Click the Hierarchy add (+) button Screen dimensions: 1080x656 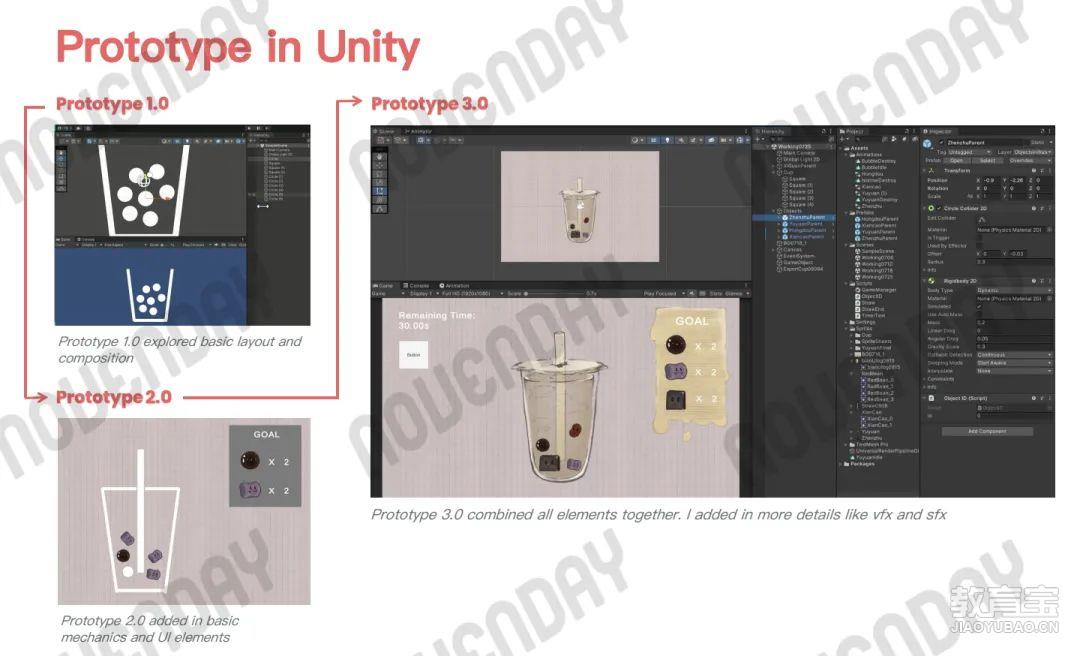pos(758,139)
